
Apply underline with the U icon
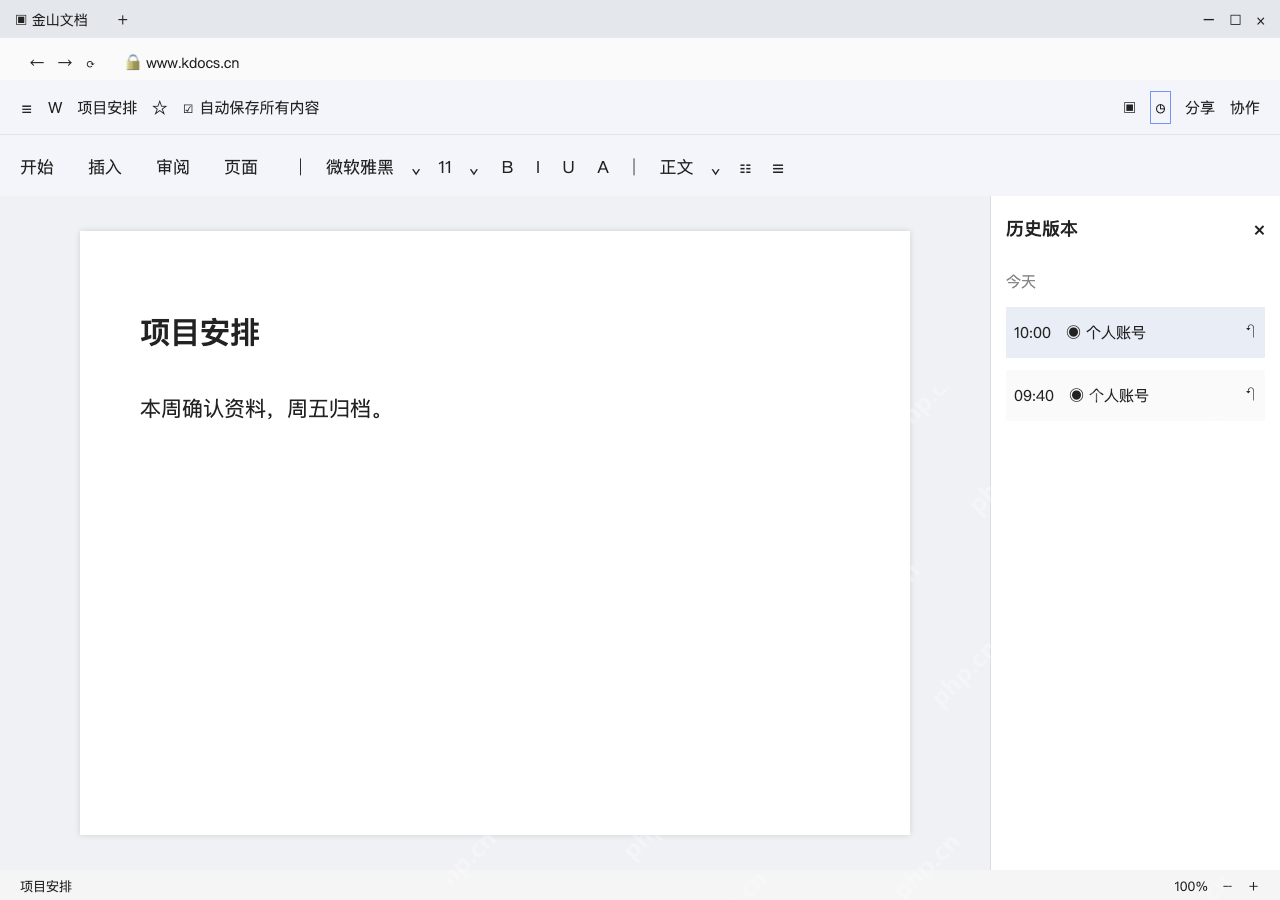click(x=568, y=167)
